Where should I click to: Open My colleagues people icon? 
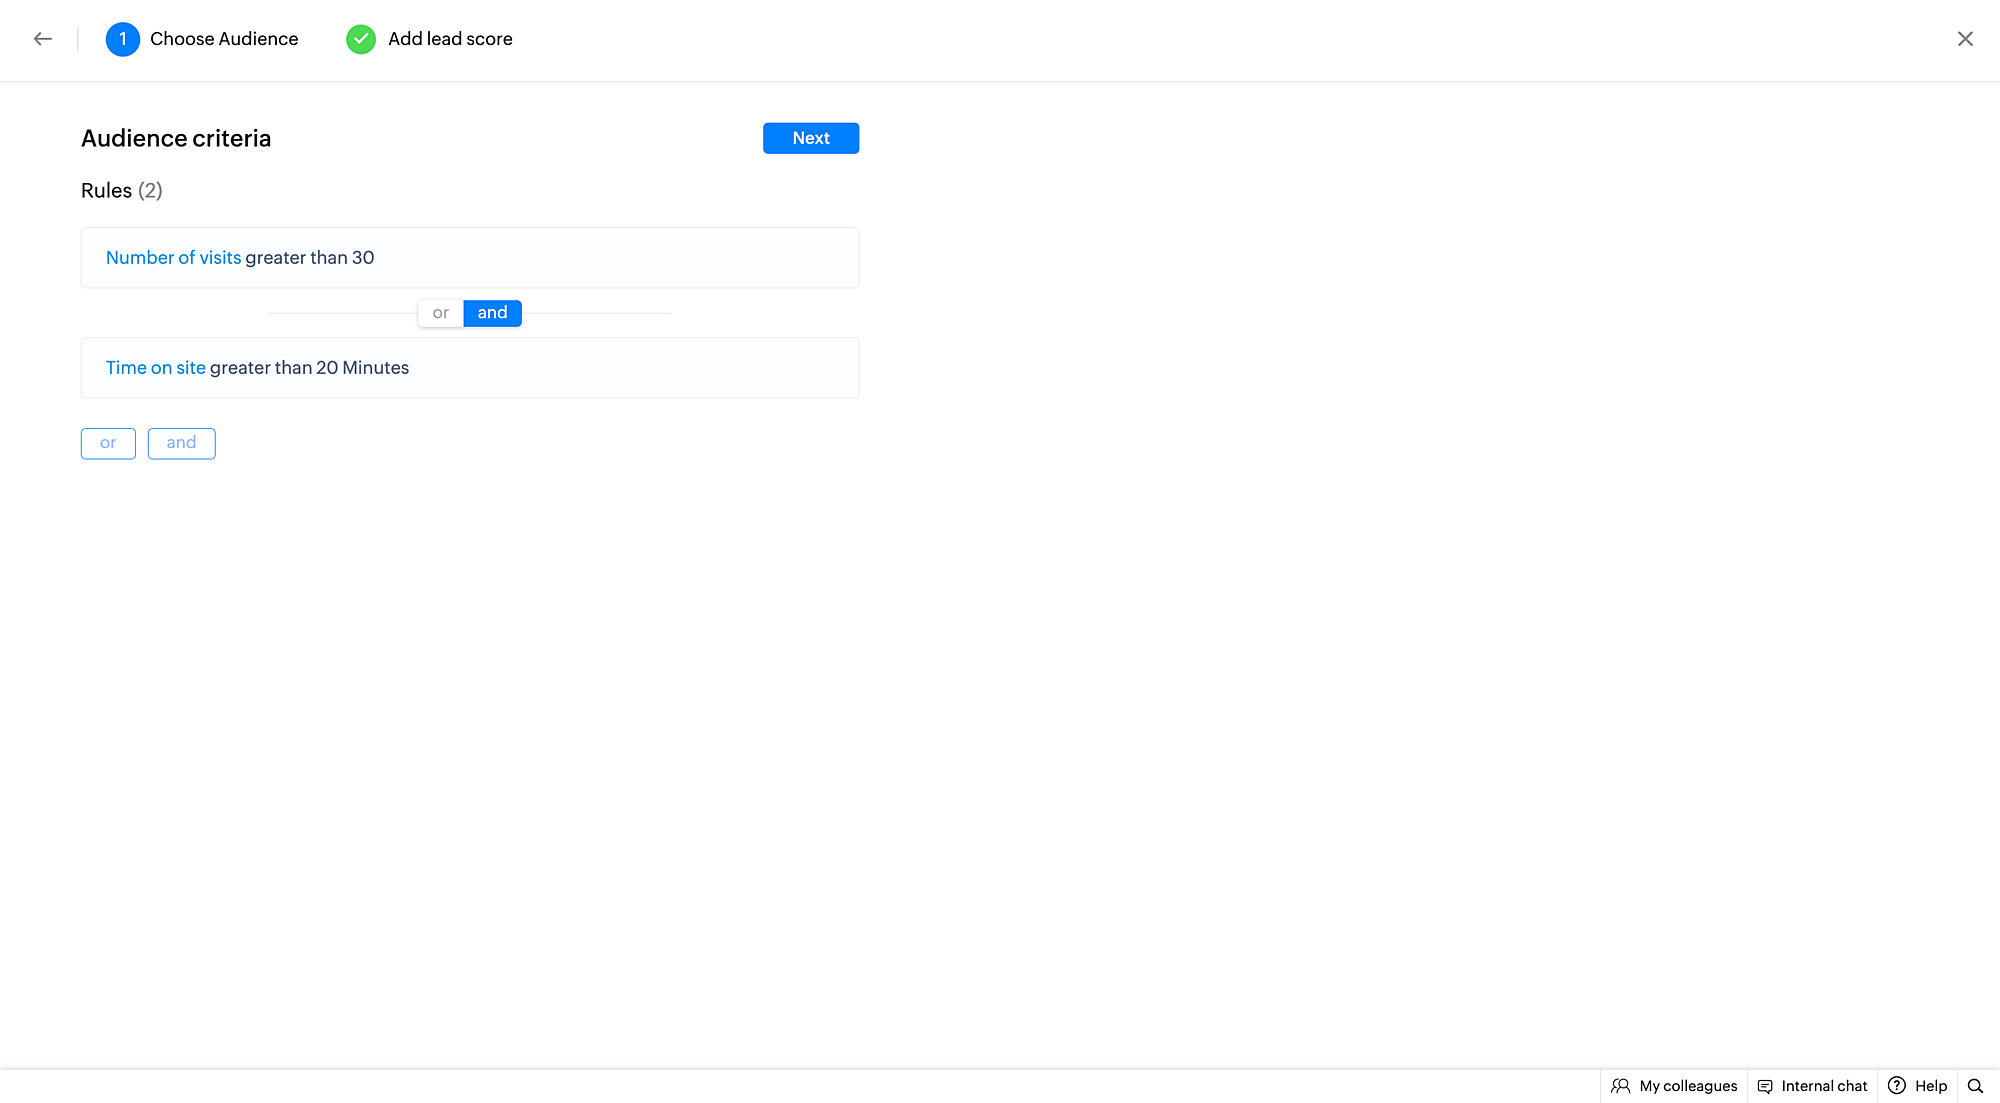click(1620, 1086)
